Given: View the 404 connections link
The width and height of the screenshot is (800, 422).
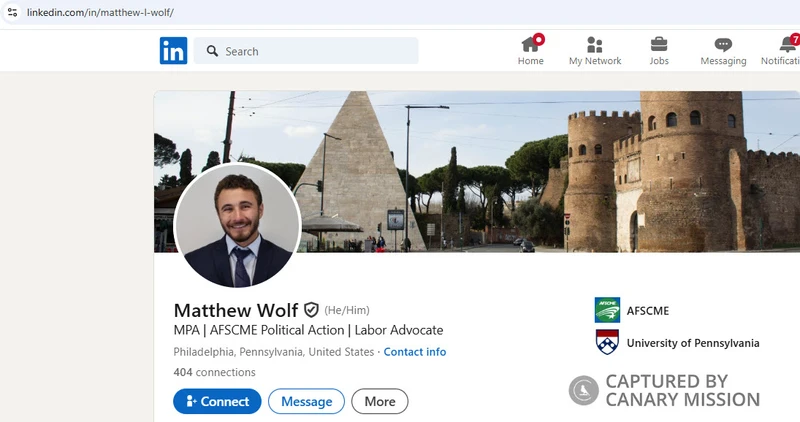Looking at the screenshot, I should click(x=214, y=372).
